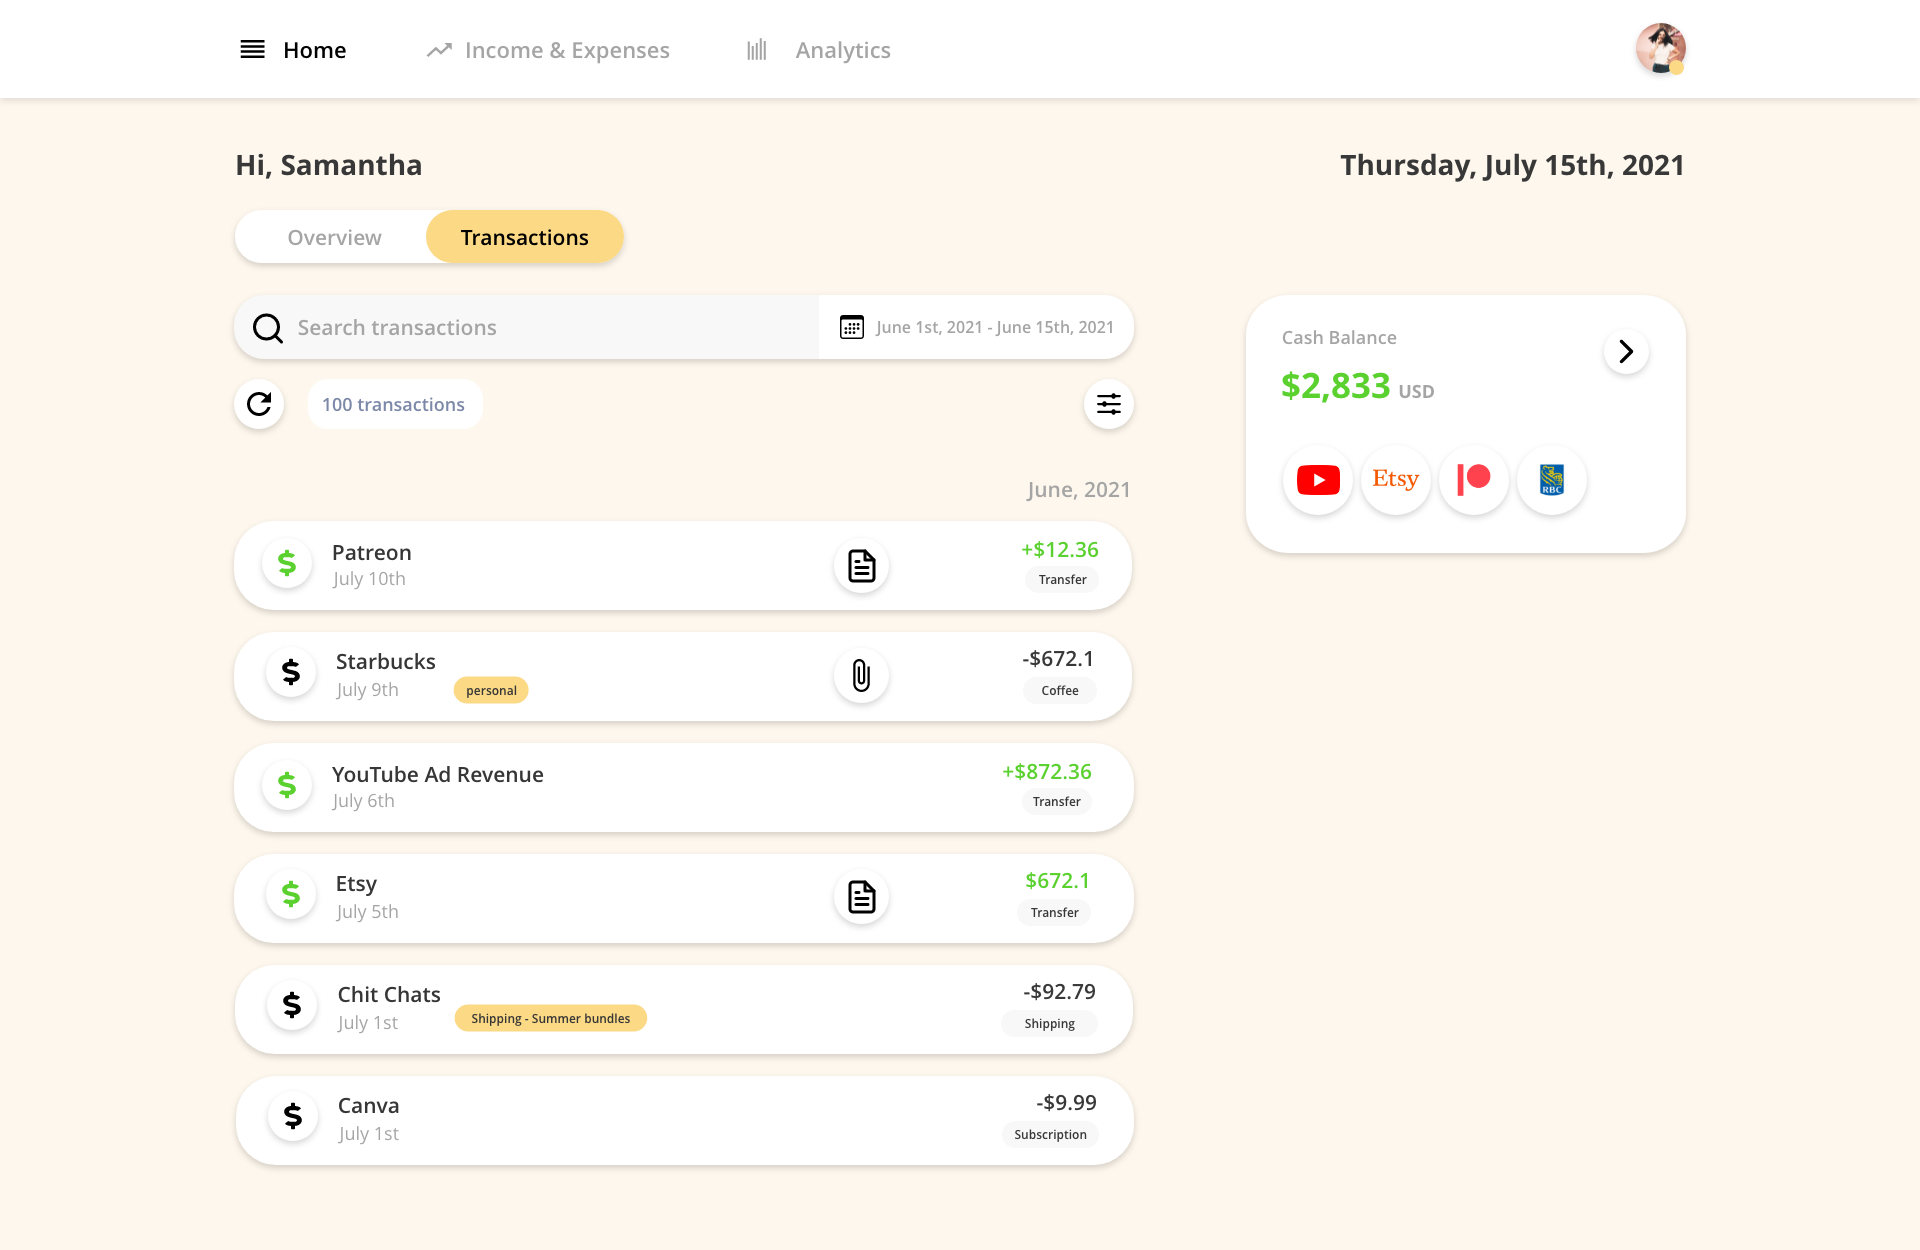
Task: Open the profile avatar picture
Action: point(1660,48)
